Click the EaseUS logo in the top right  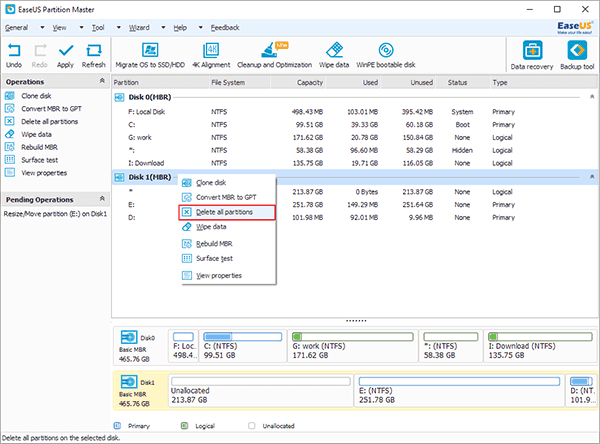(575, 28)
